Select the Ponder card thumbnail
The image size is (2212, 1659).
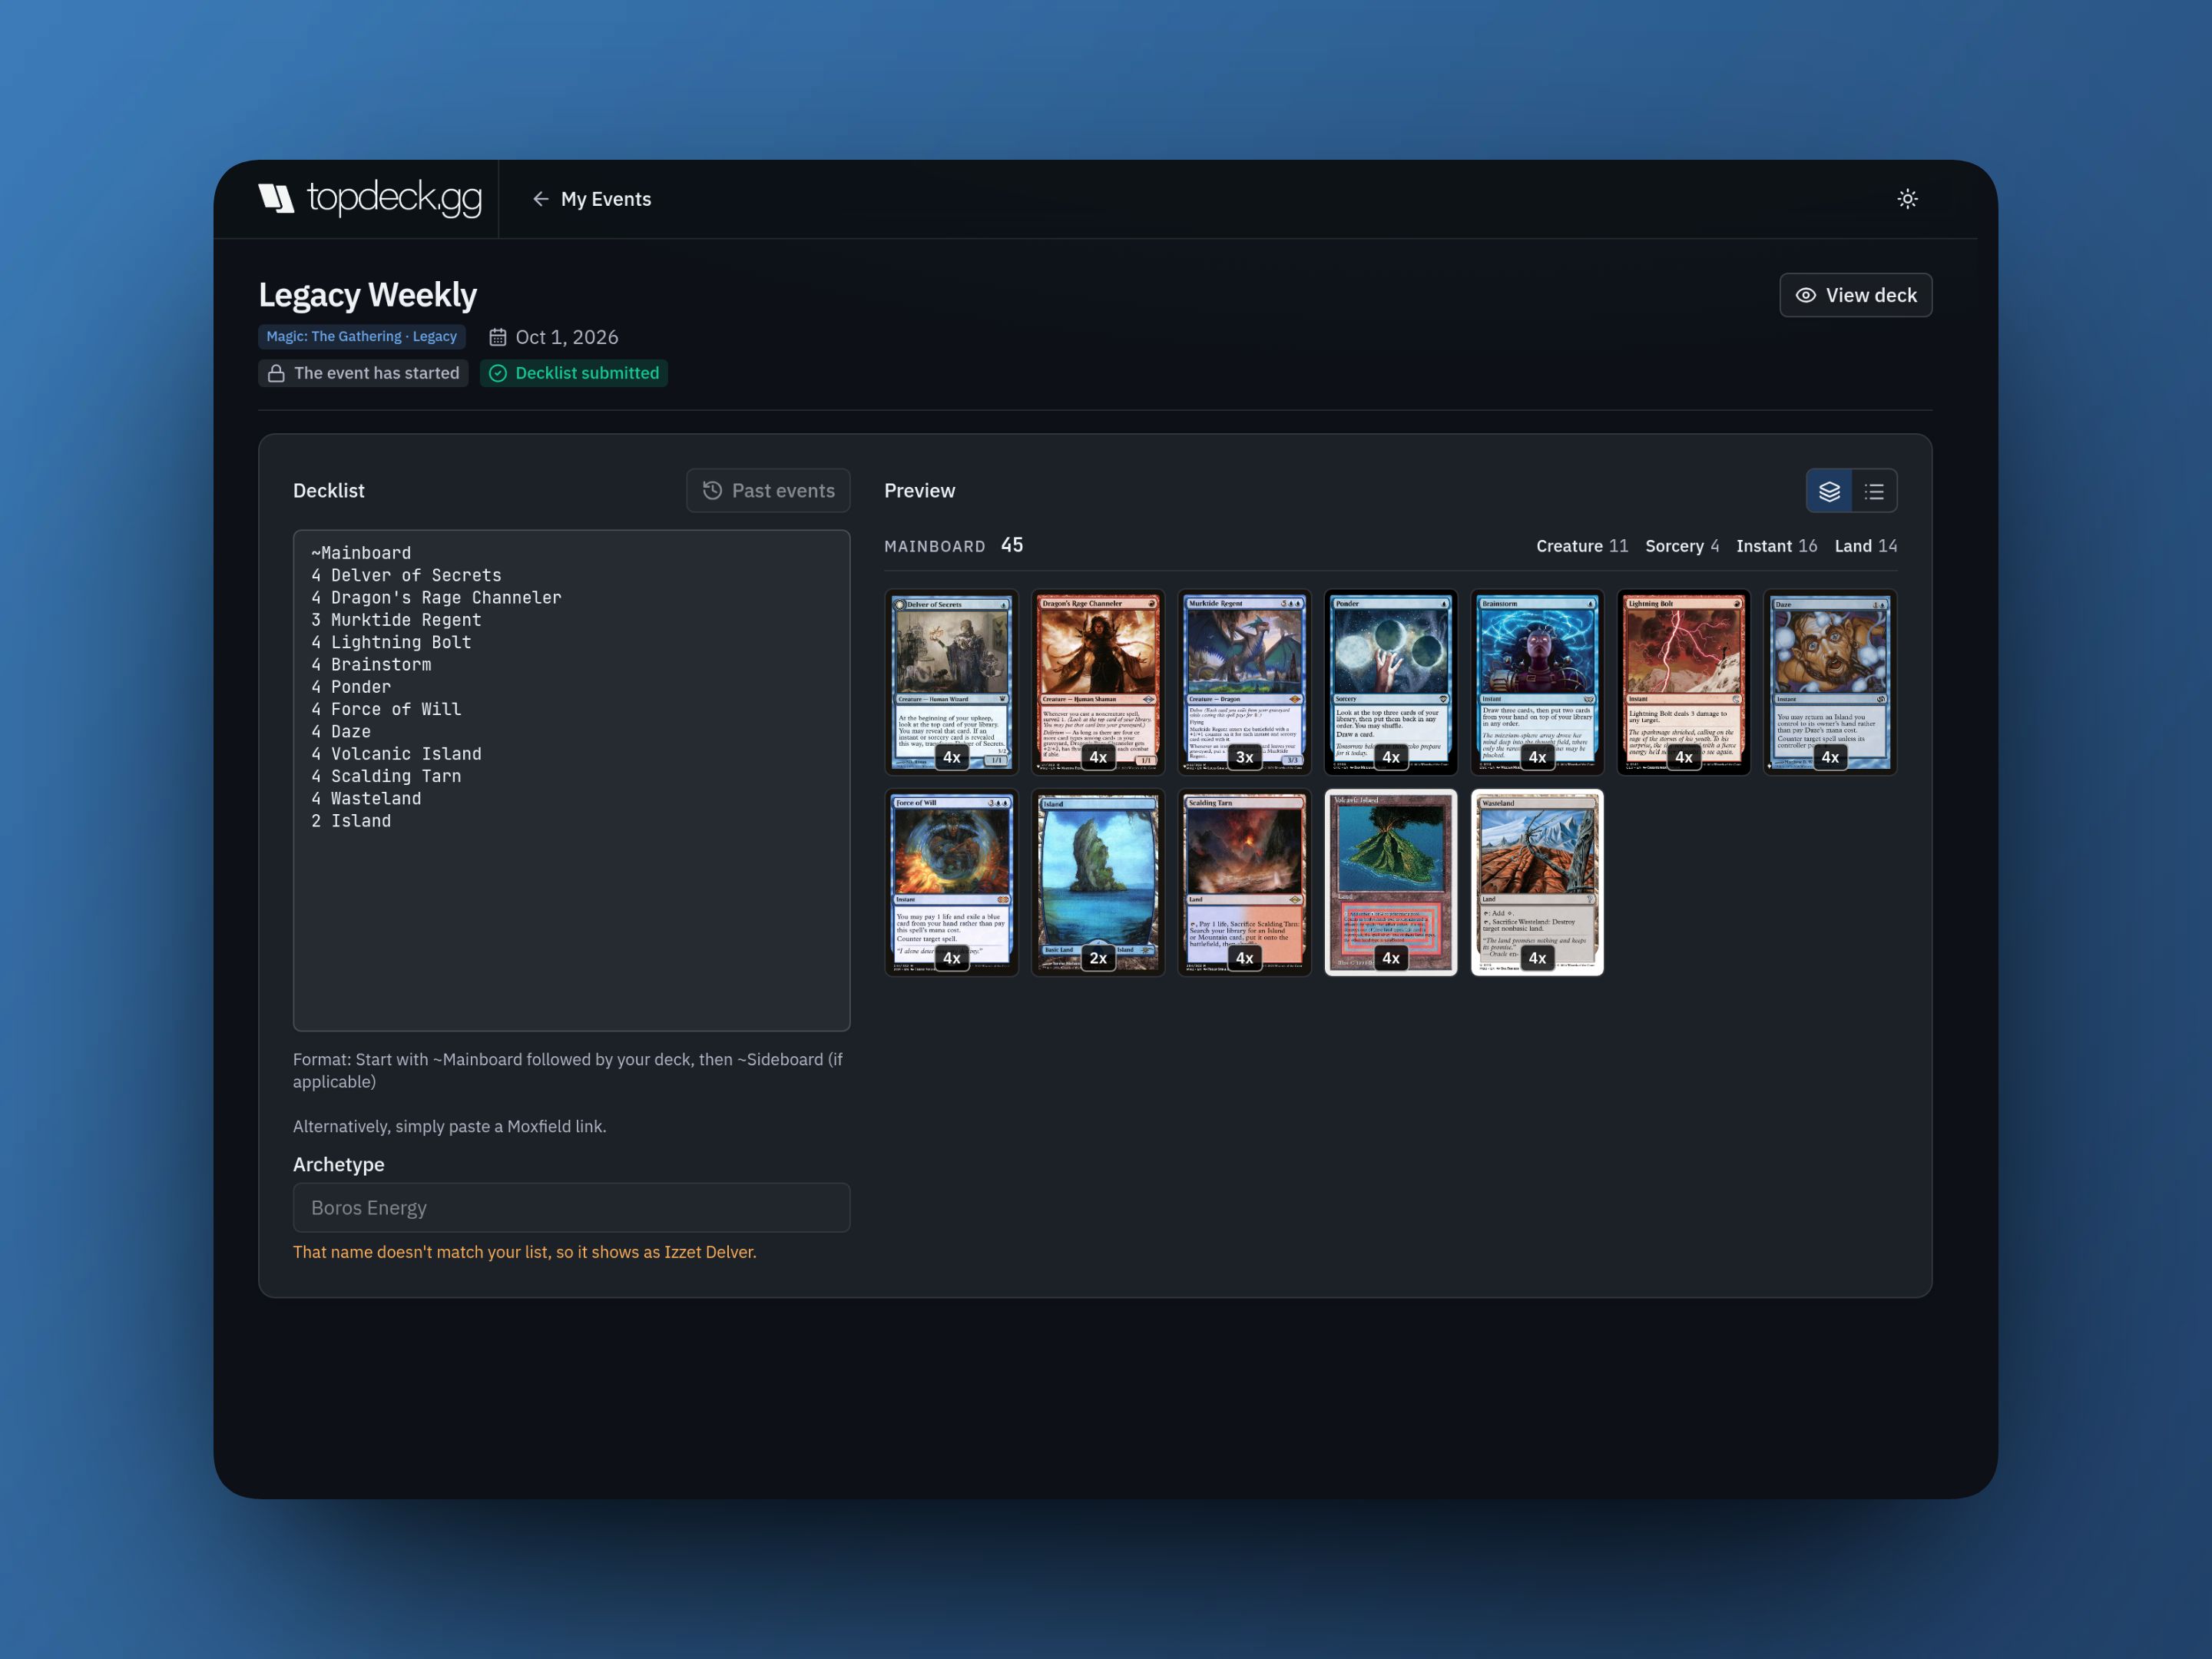click(x=1390, y=683)
